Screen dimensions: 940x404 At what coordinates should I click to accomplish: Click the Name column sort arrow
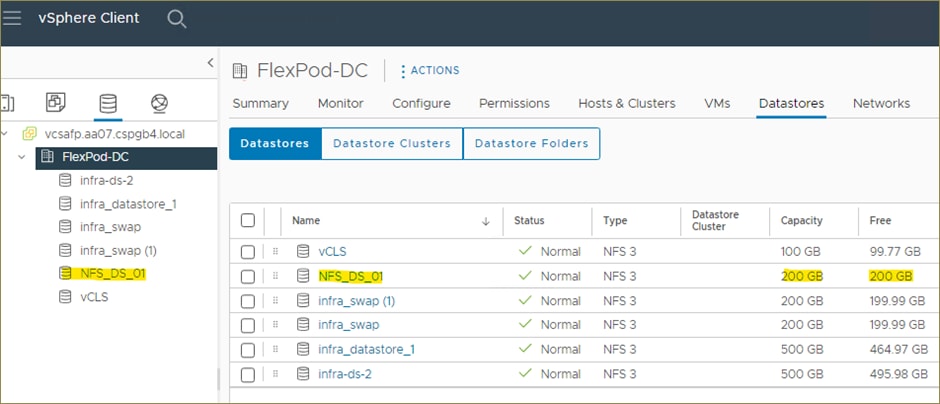486,221
